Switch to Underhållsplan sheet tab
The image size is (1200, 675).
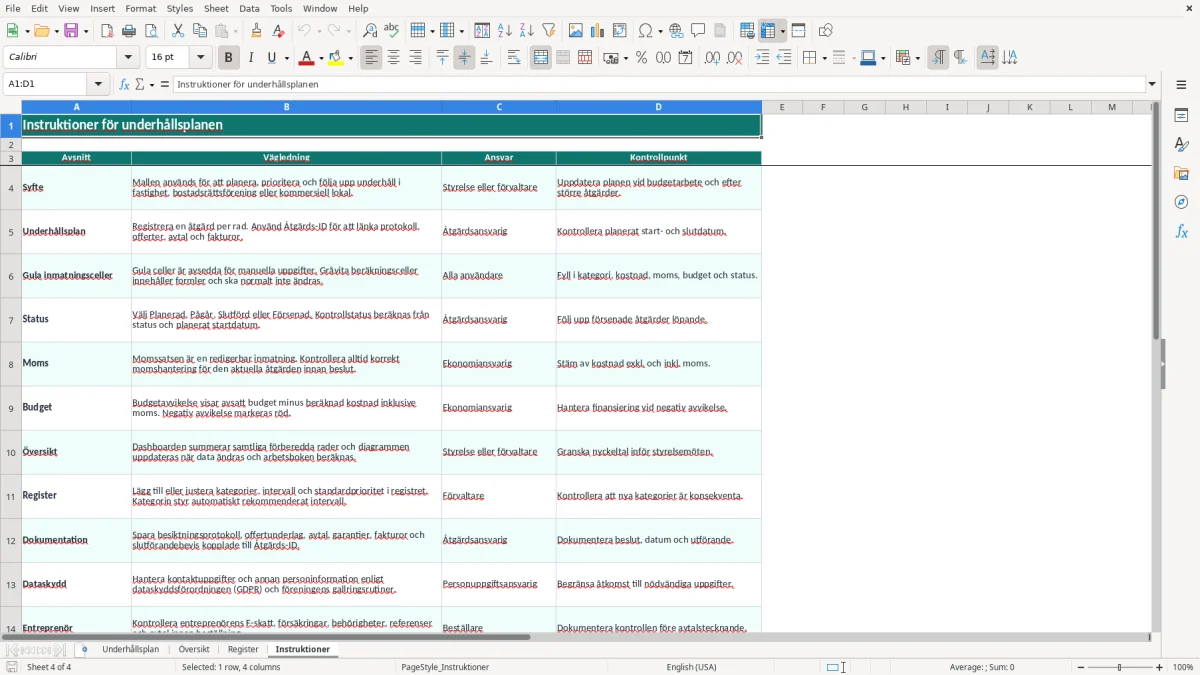(x=131, y=650)
